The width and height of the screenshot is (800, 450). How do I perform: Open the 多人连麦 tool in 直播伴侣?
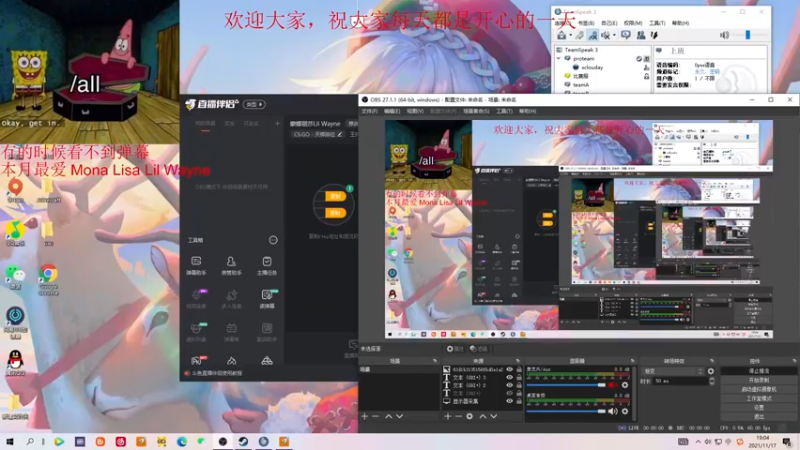pyautogui.click(x=231, y=299)
